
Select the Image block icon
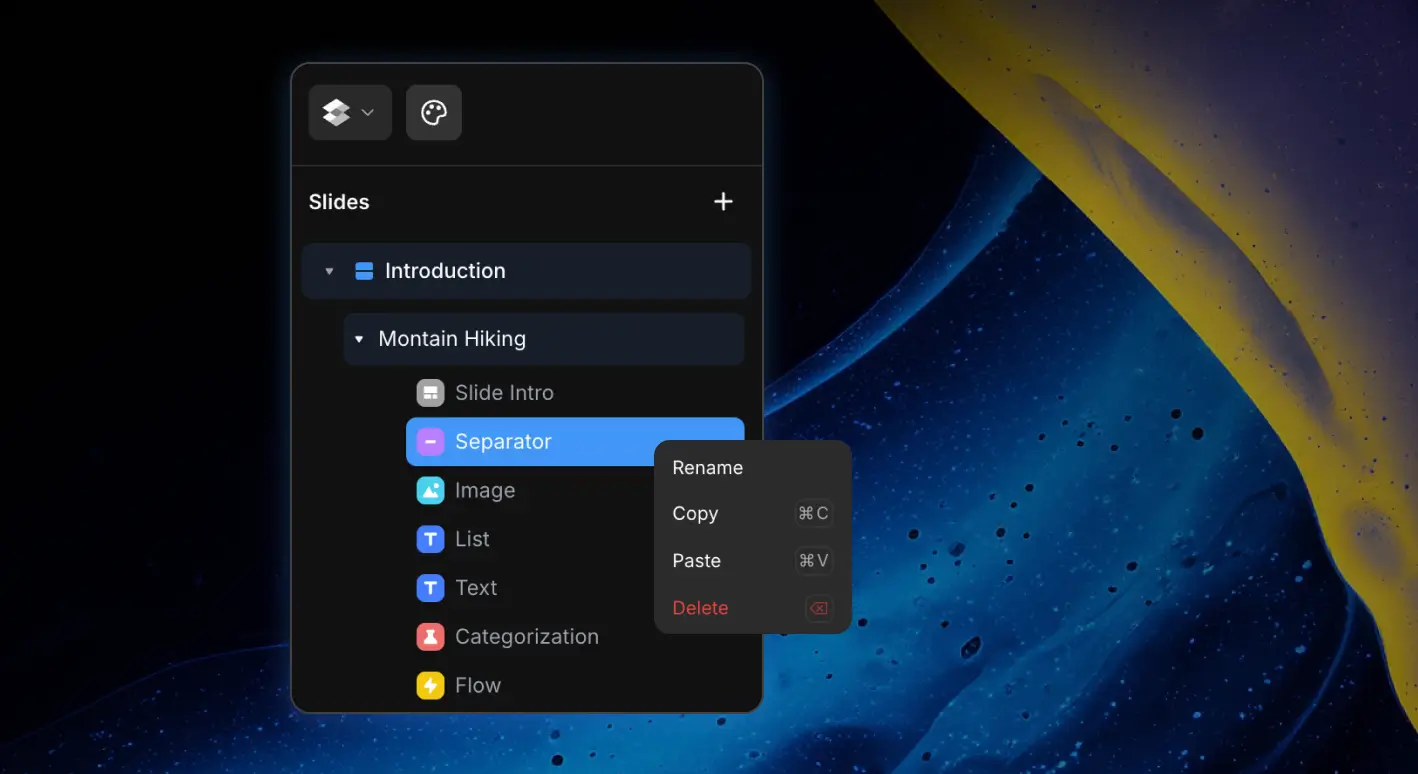[x=430, y=490]
